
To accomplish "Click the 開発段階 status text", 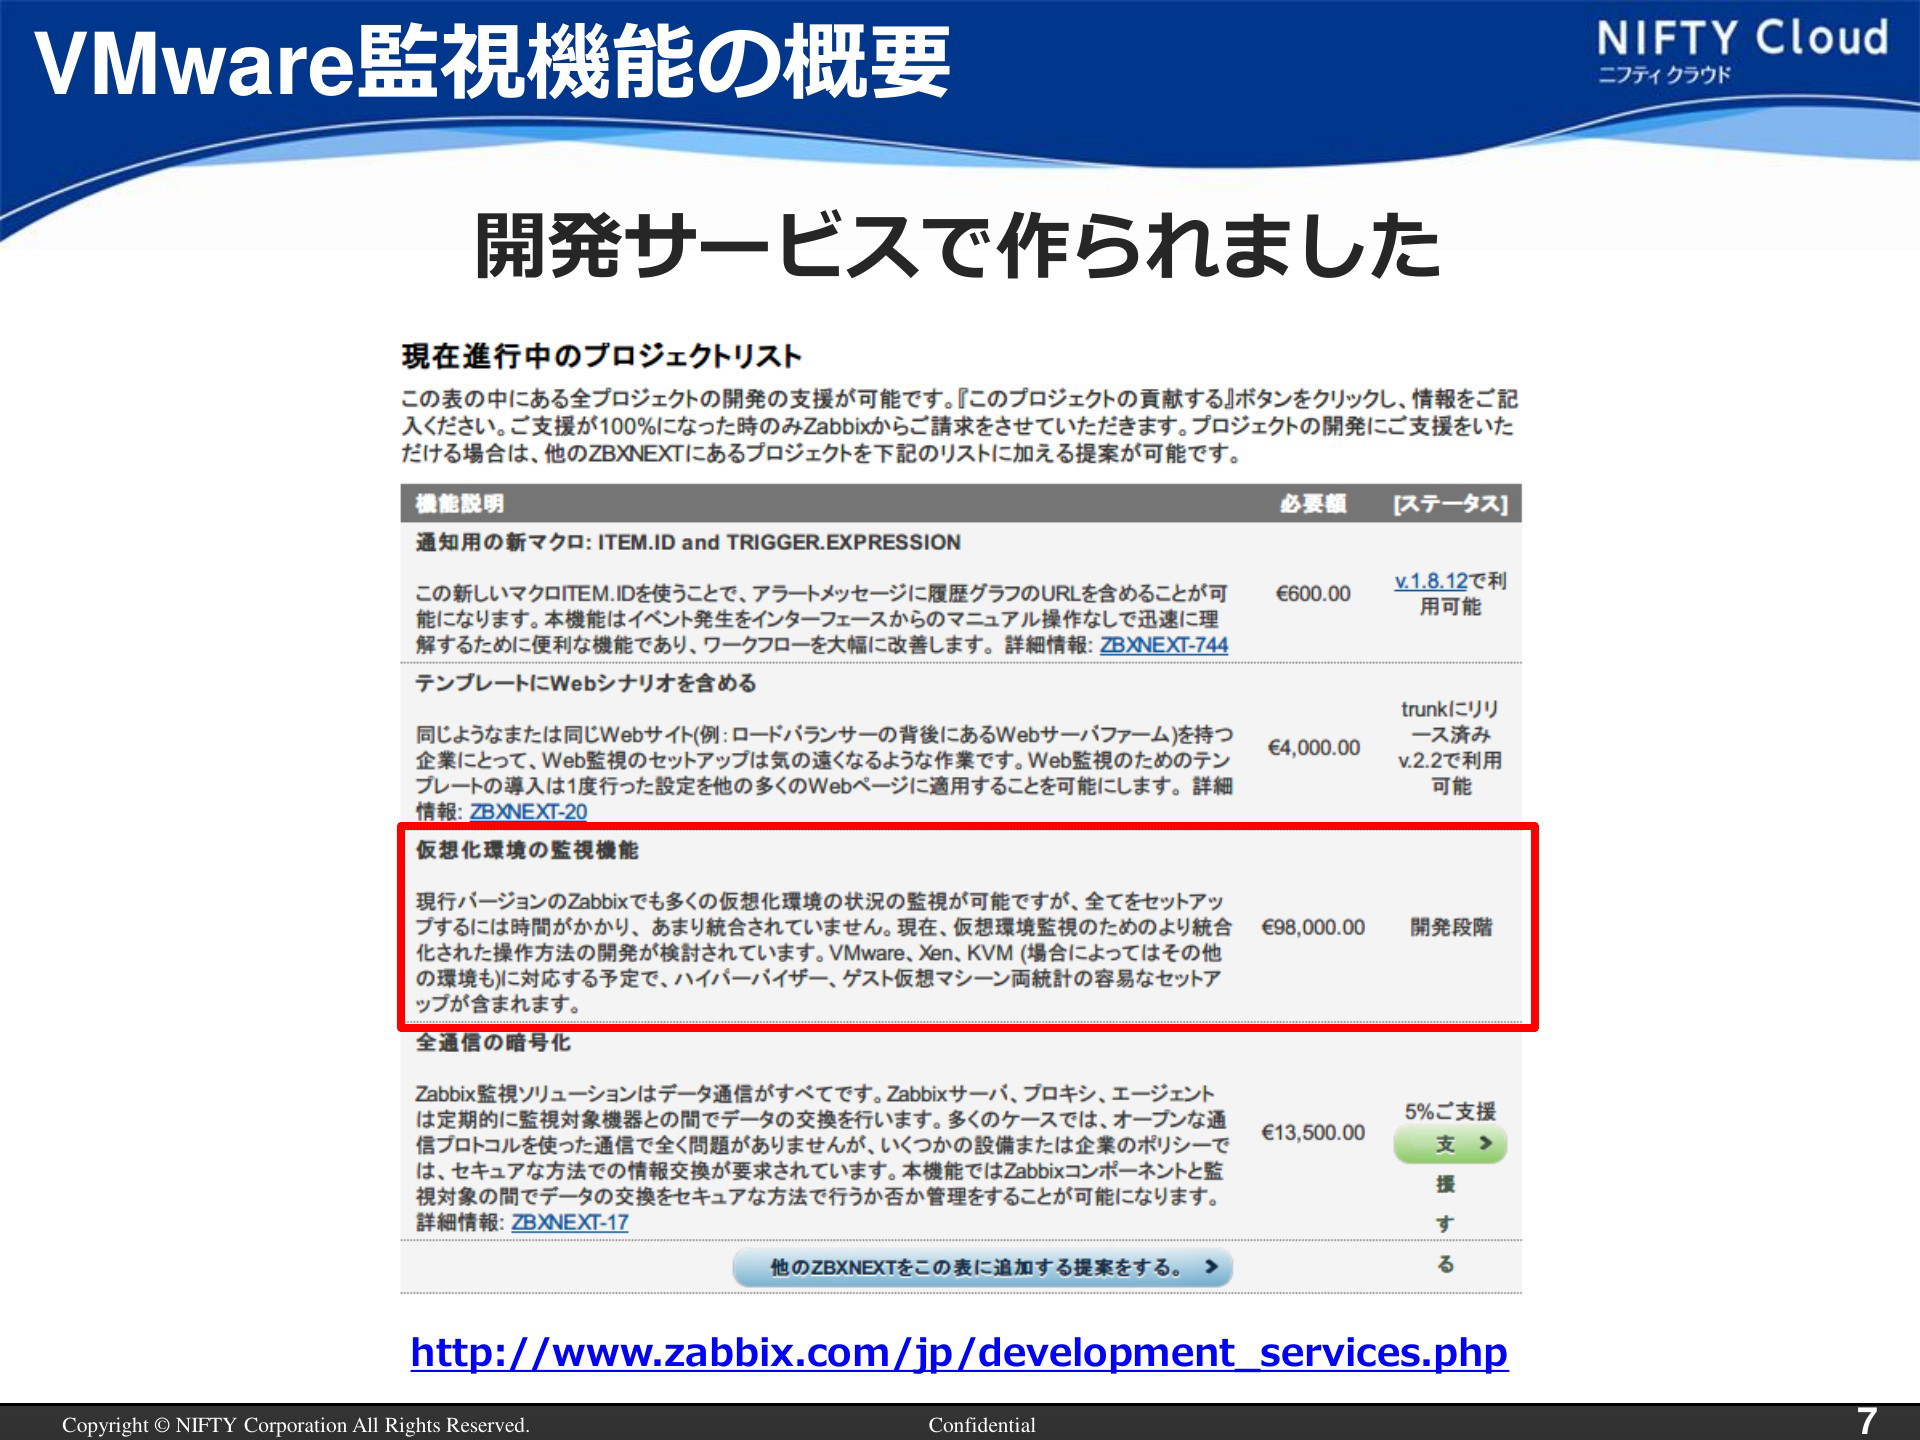I will (x=1451, y=927).
